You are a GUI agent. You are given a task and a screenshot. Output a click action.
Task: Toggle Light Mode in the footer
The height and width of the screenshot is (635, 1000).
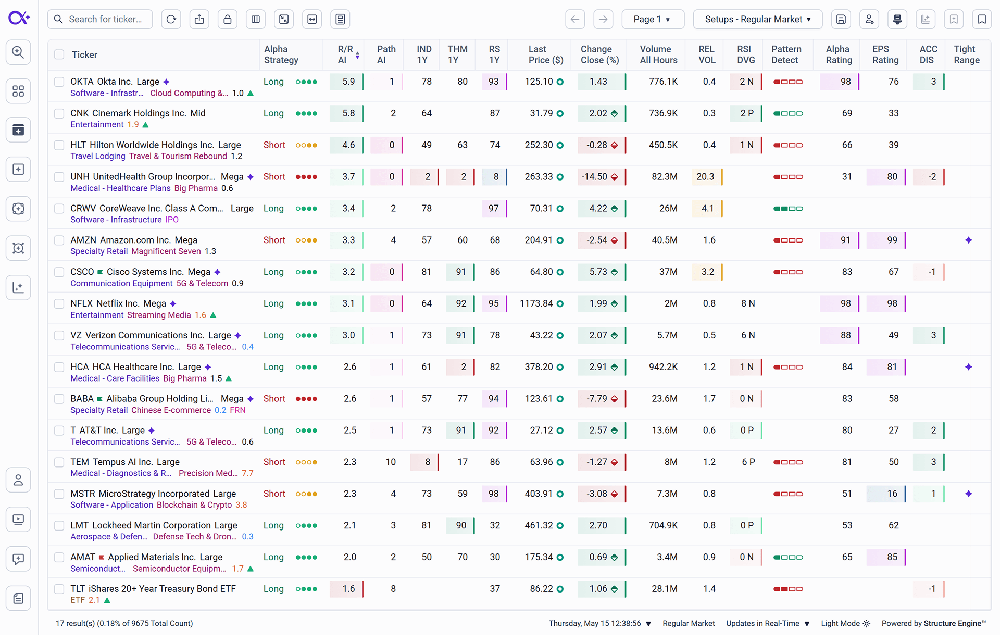tap(845, 624)
